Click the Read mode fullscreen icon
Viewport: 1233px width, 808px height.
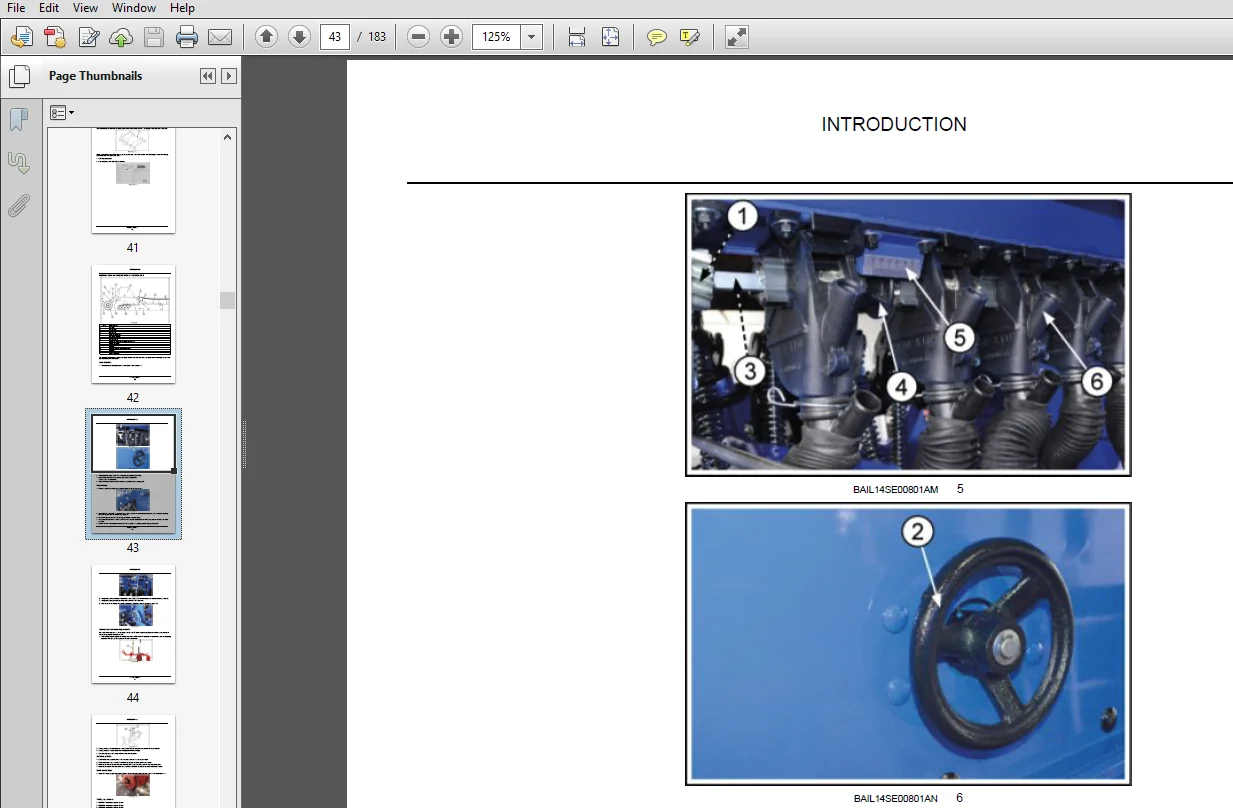(736, 37)
